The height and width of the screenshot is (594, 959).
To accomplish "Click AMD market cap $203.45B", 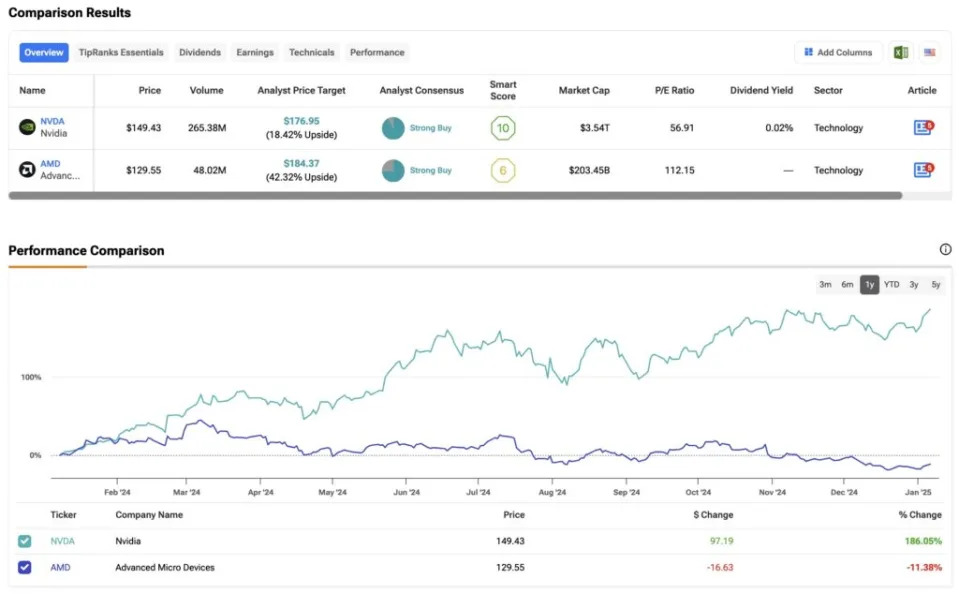I will pos(590,171).
